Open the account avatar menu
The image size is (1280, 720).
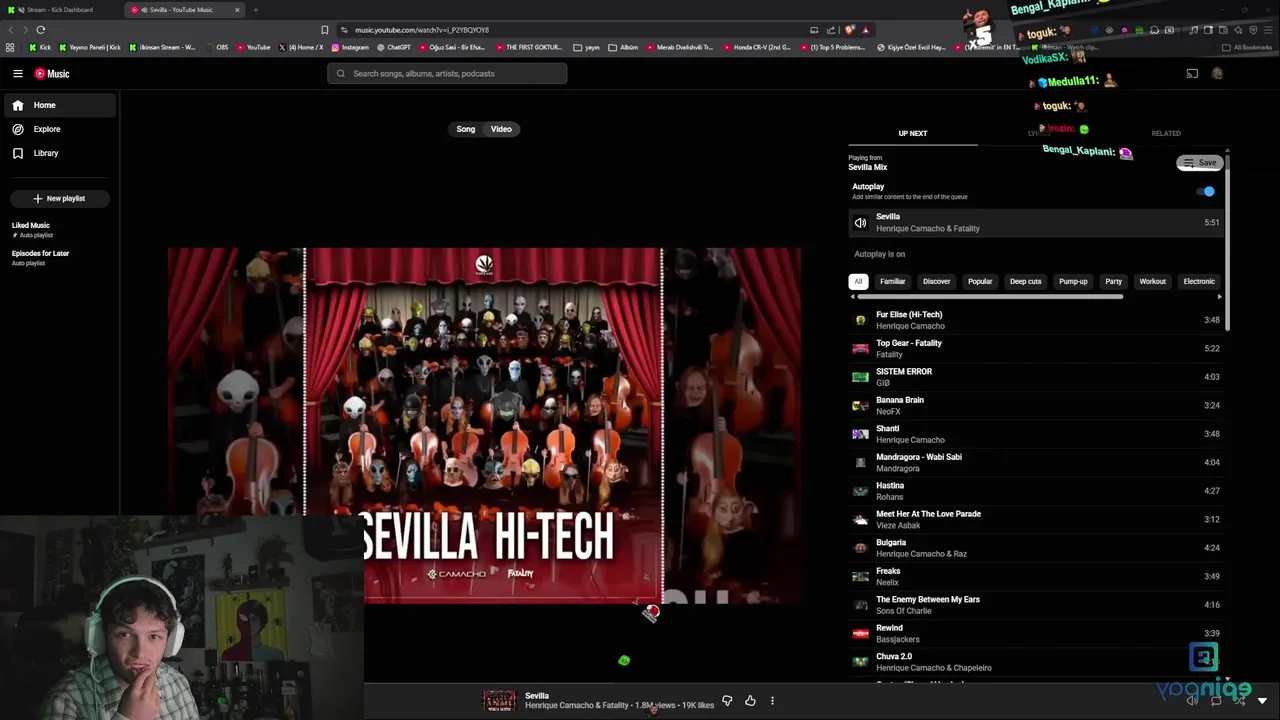[1217, 73]
